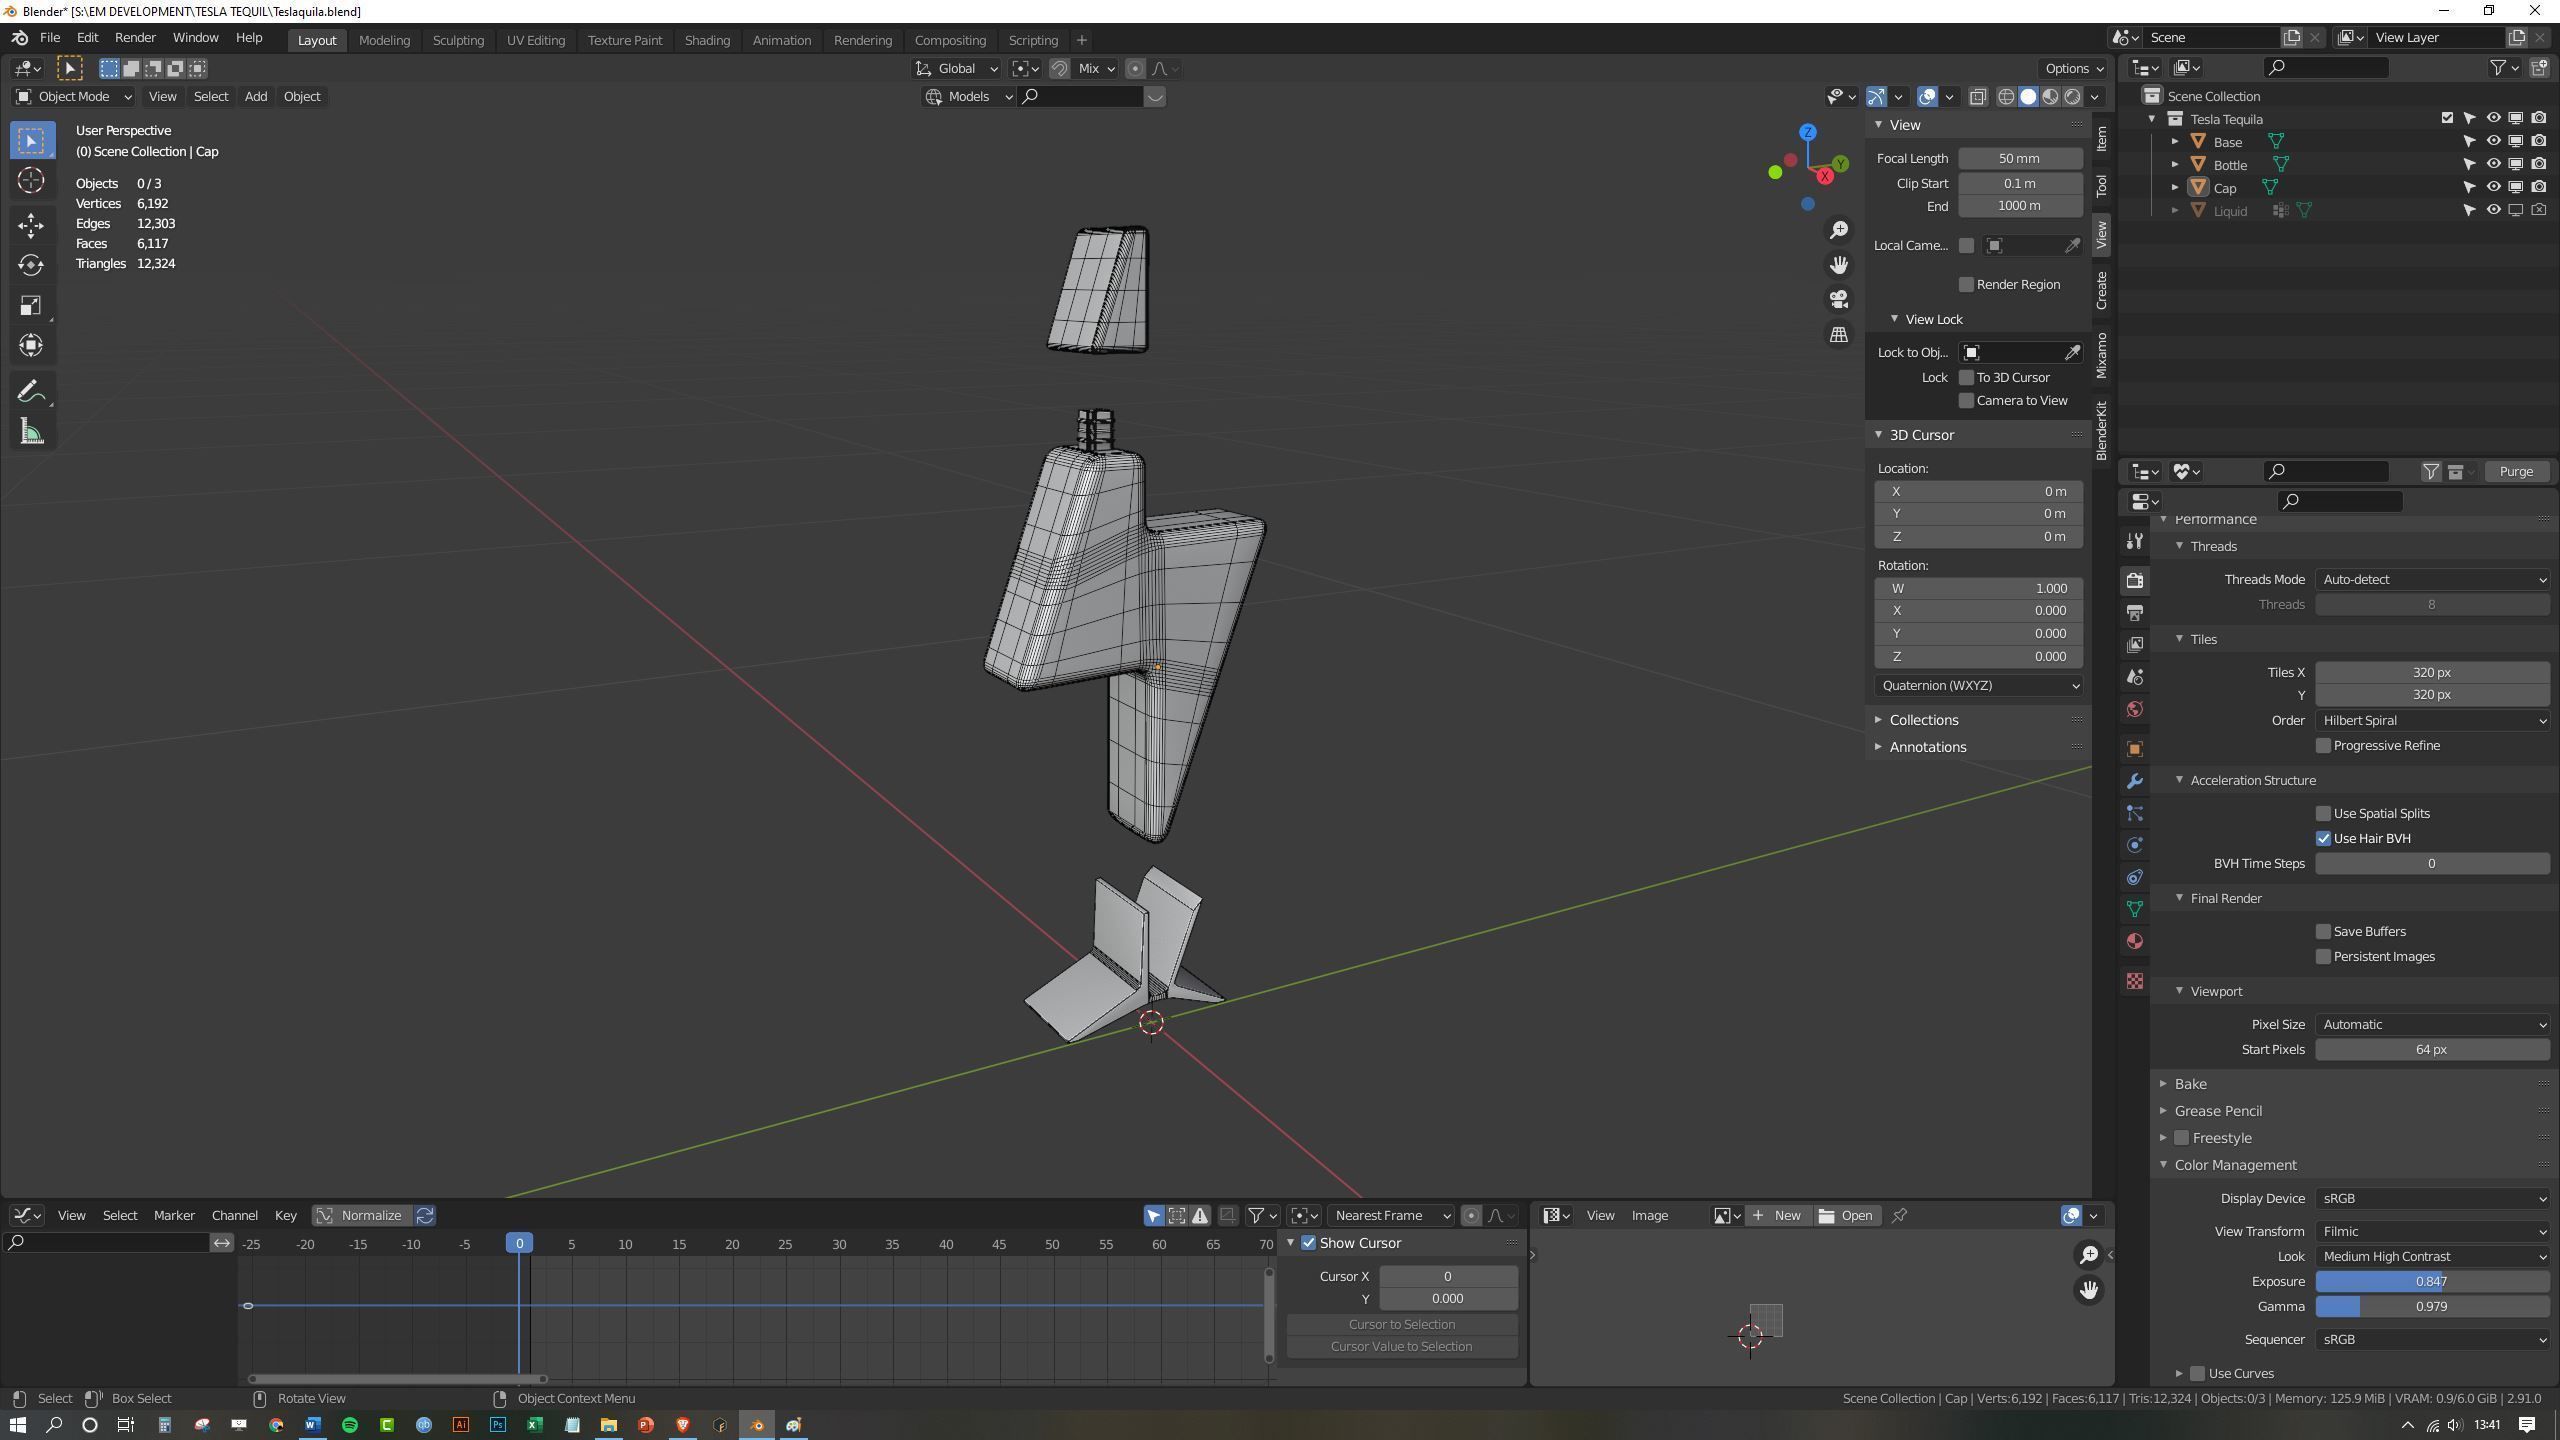Expand the Collections panel
The height and width of the screenshot is (1440, 2560).
click(x=1923, y=720)
